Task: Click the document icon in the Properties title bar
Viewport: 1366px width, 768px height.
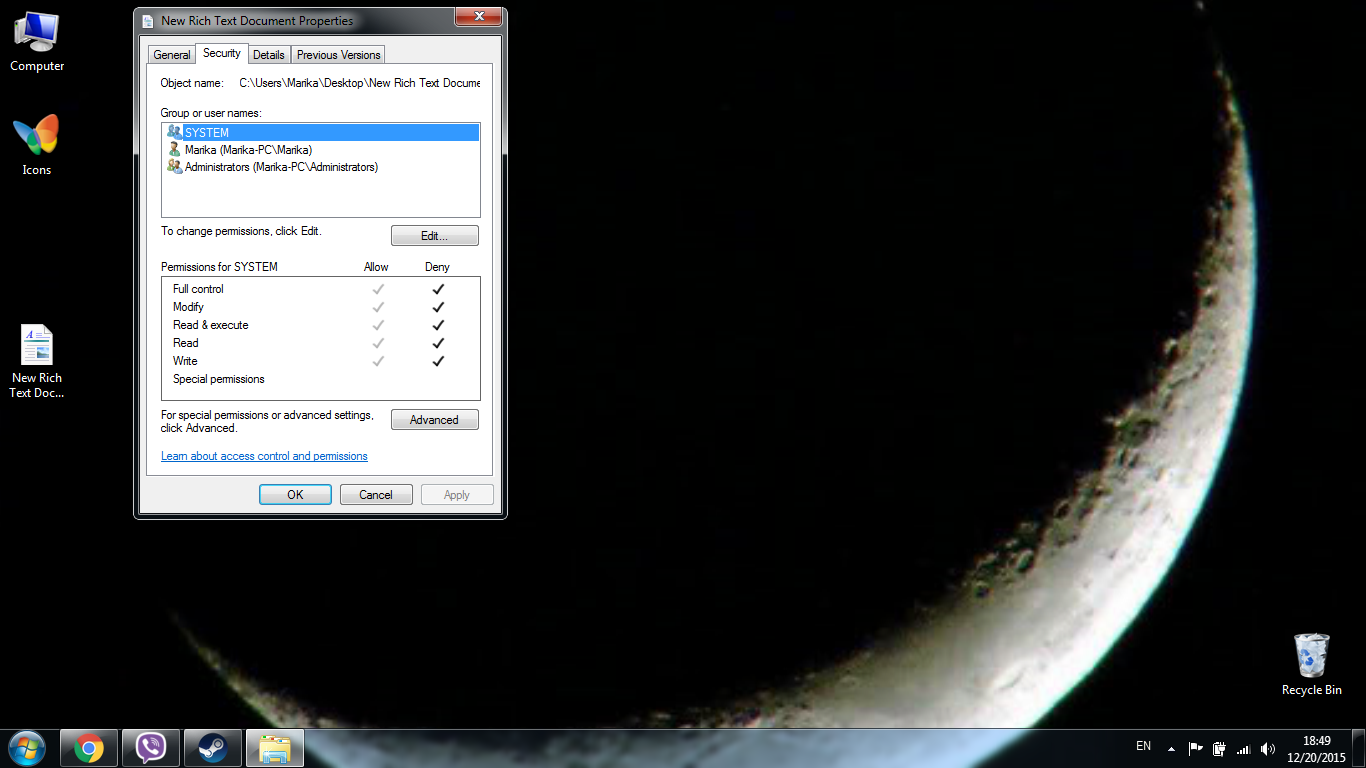Action: (x=149, y=20)
